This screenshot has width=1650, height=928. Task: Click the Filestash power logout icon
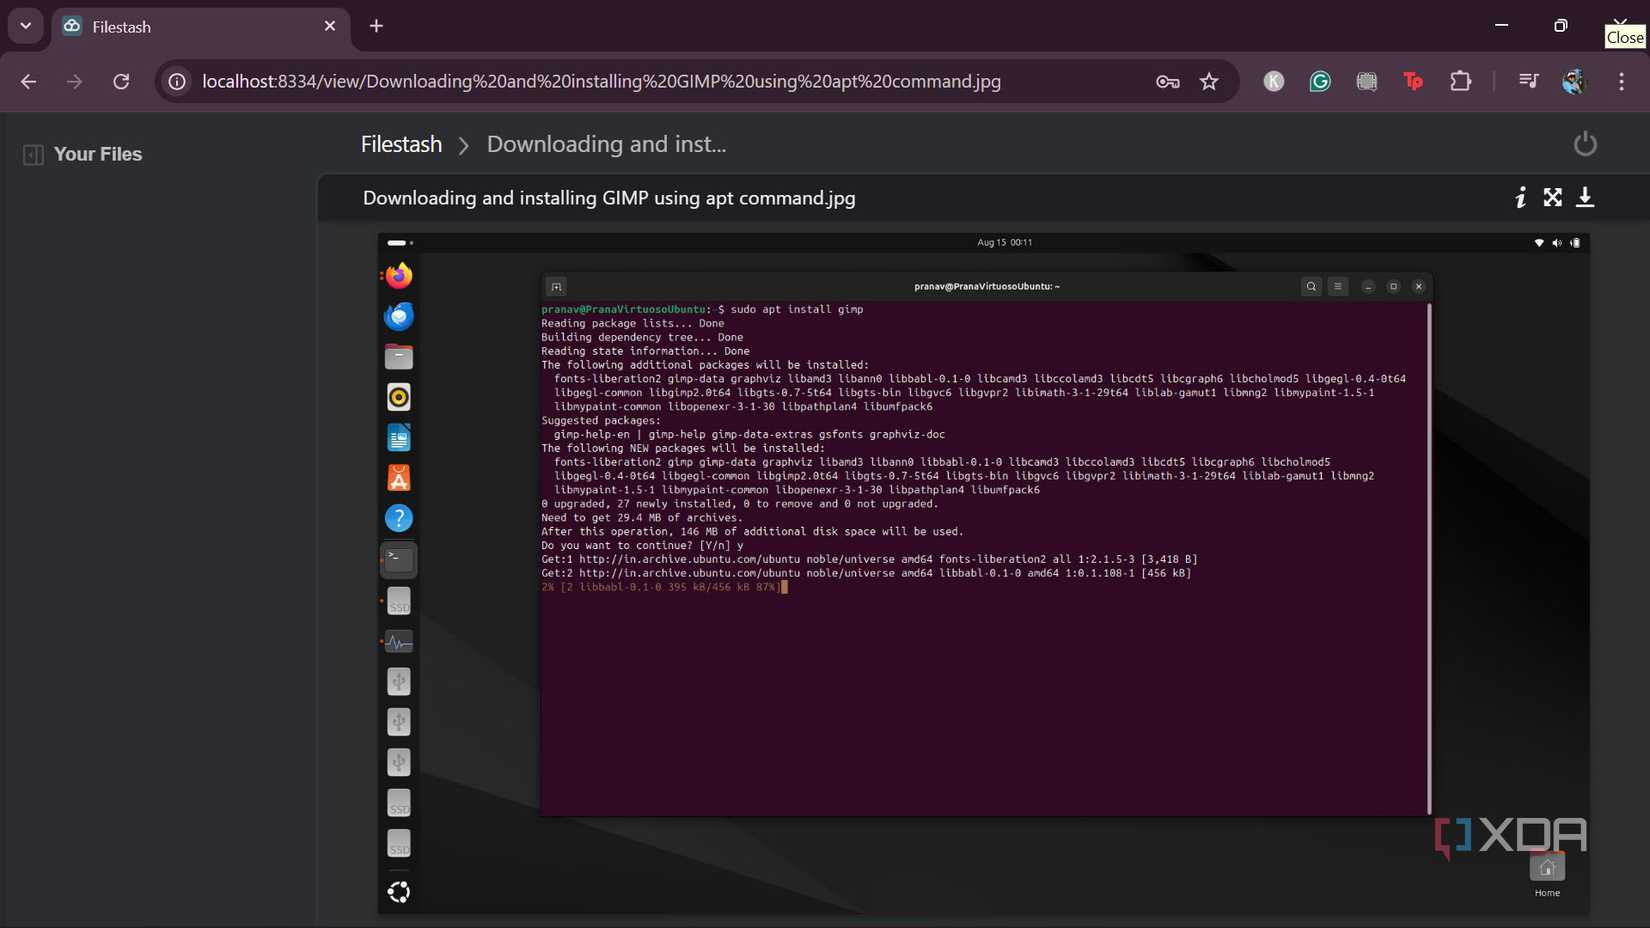(x=1585, y=143)
